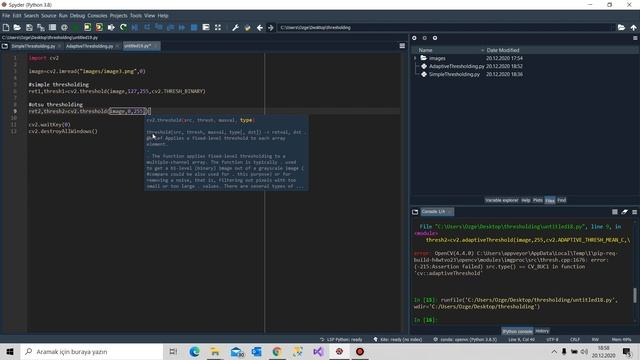The image size is (640, 360).
Task: Save the current file via toolbar
Action: coord(29,27)
